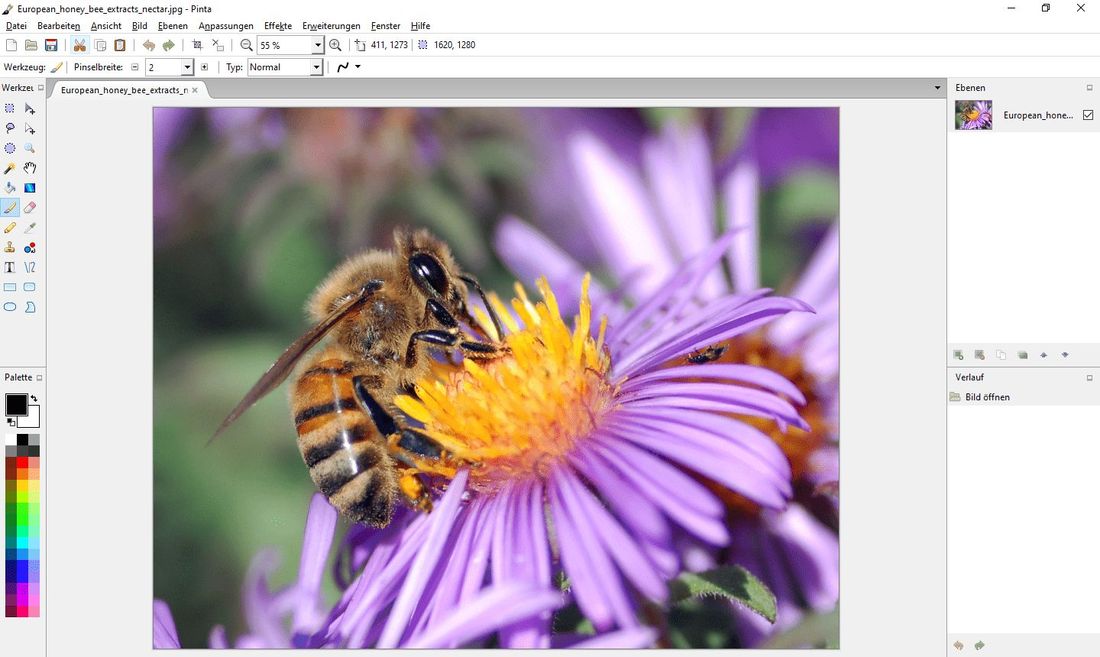This screenshot has height=657, width=1100.
Task: Toggle visibility checkbox of European_hone layer
Action: click(x=1088, y=115)
